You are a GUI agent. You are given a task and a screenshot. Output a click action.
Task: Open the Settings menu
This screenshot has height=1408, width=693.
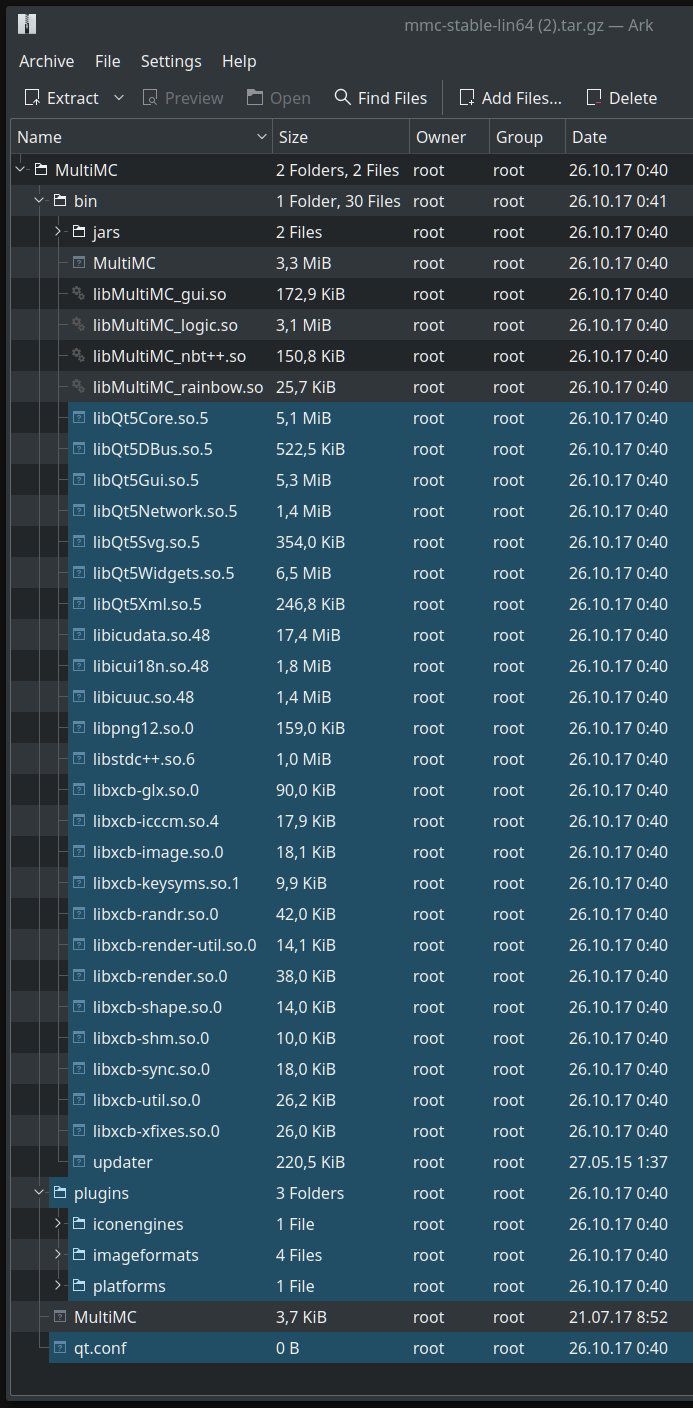click(171, 61)
